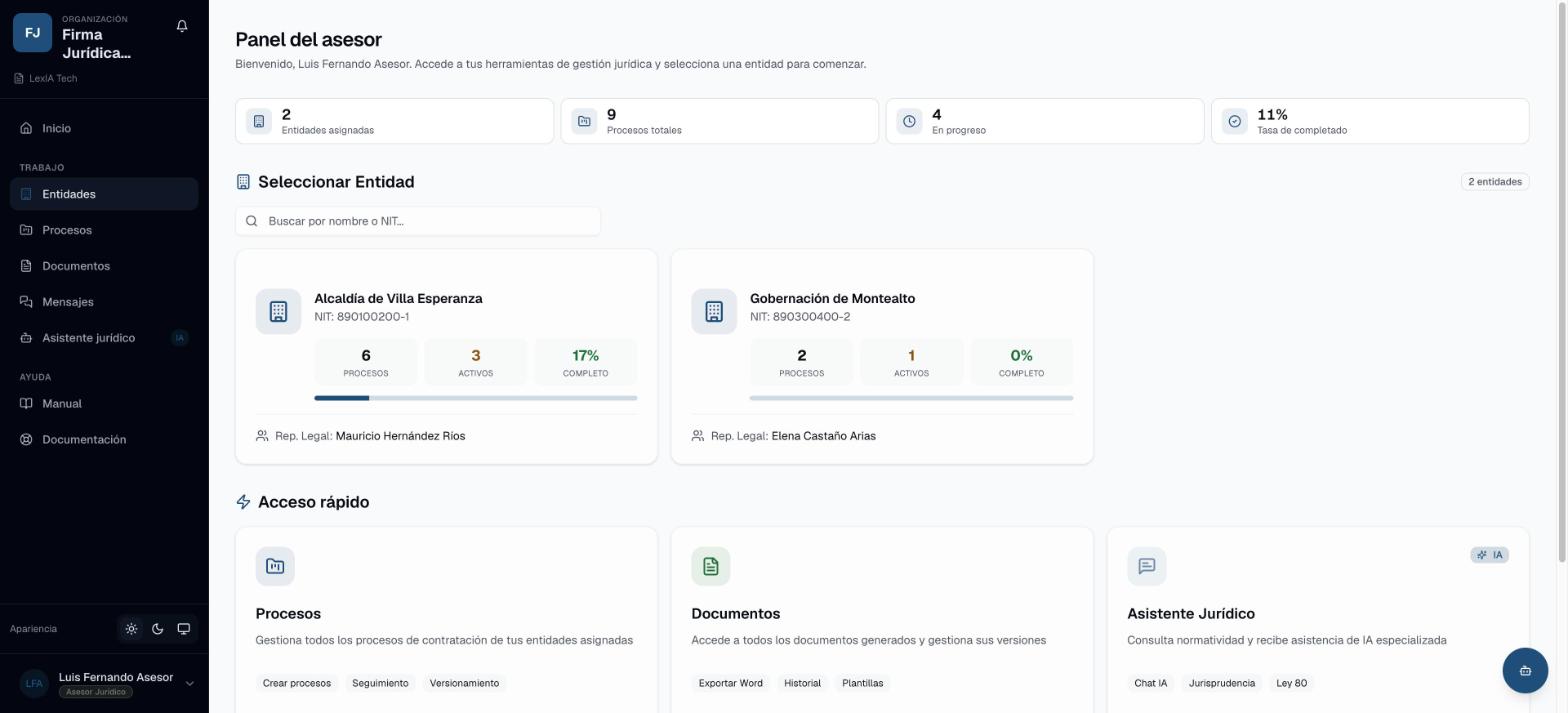The height and width of the screenshot is (713, 1568).
Task: Go to Inicio in the sidebar
Action: click(104, 128)
